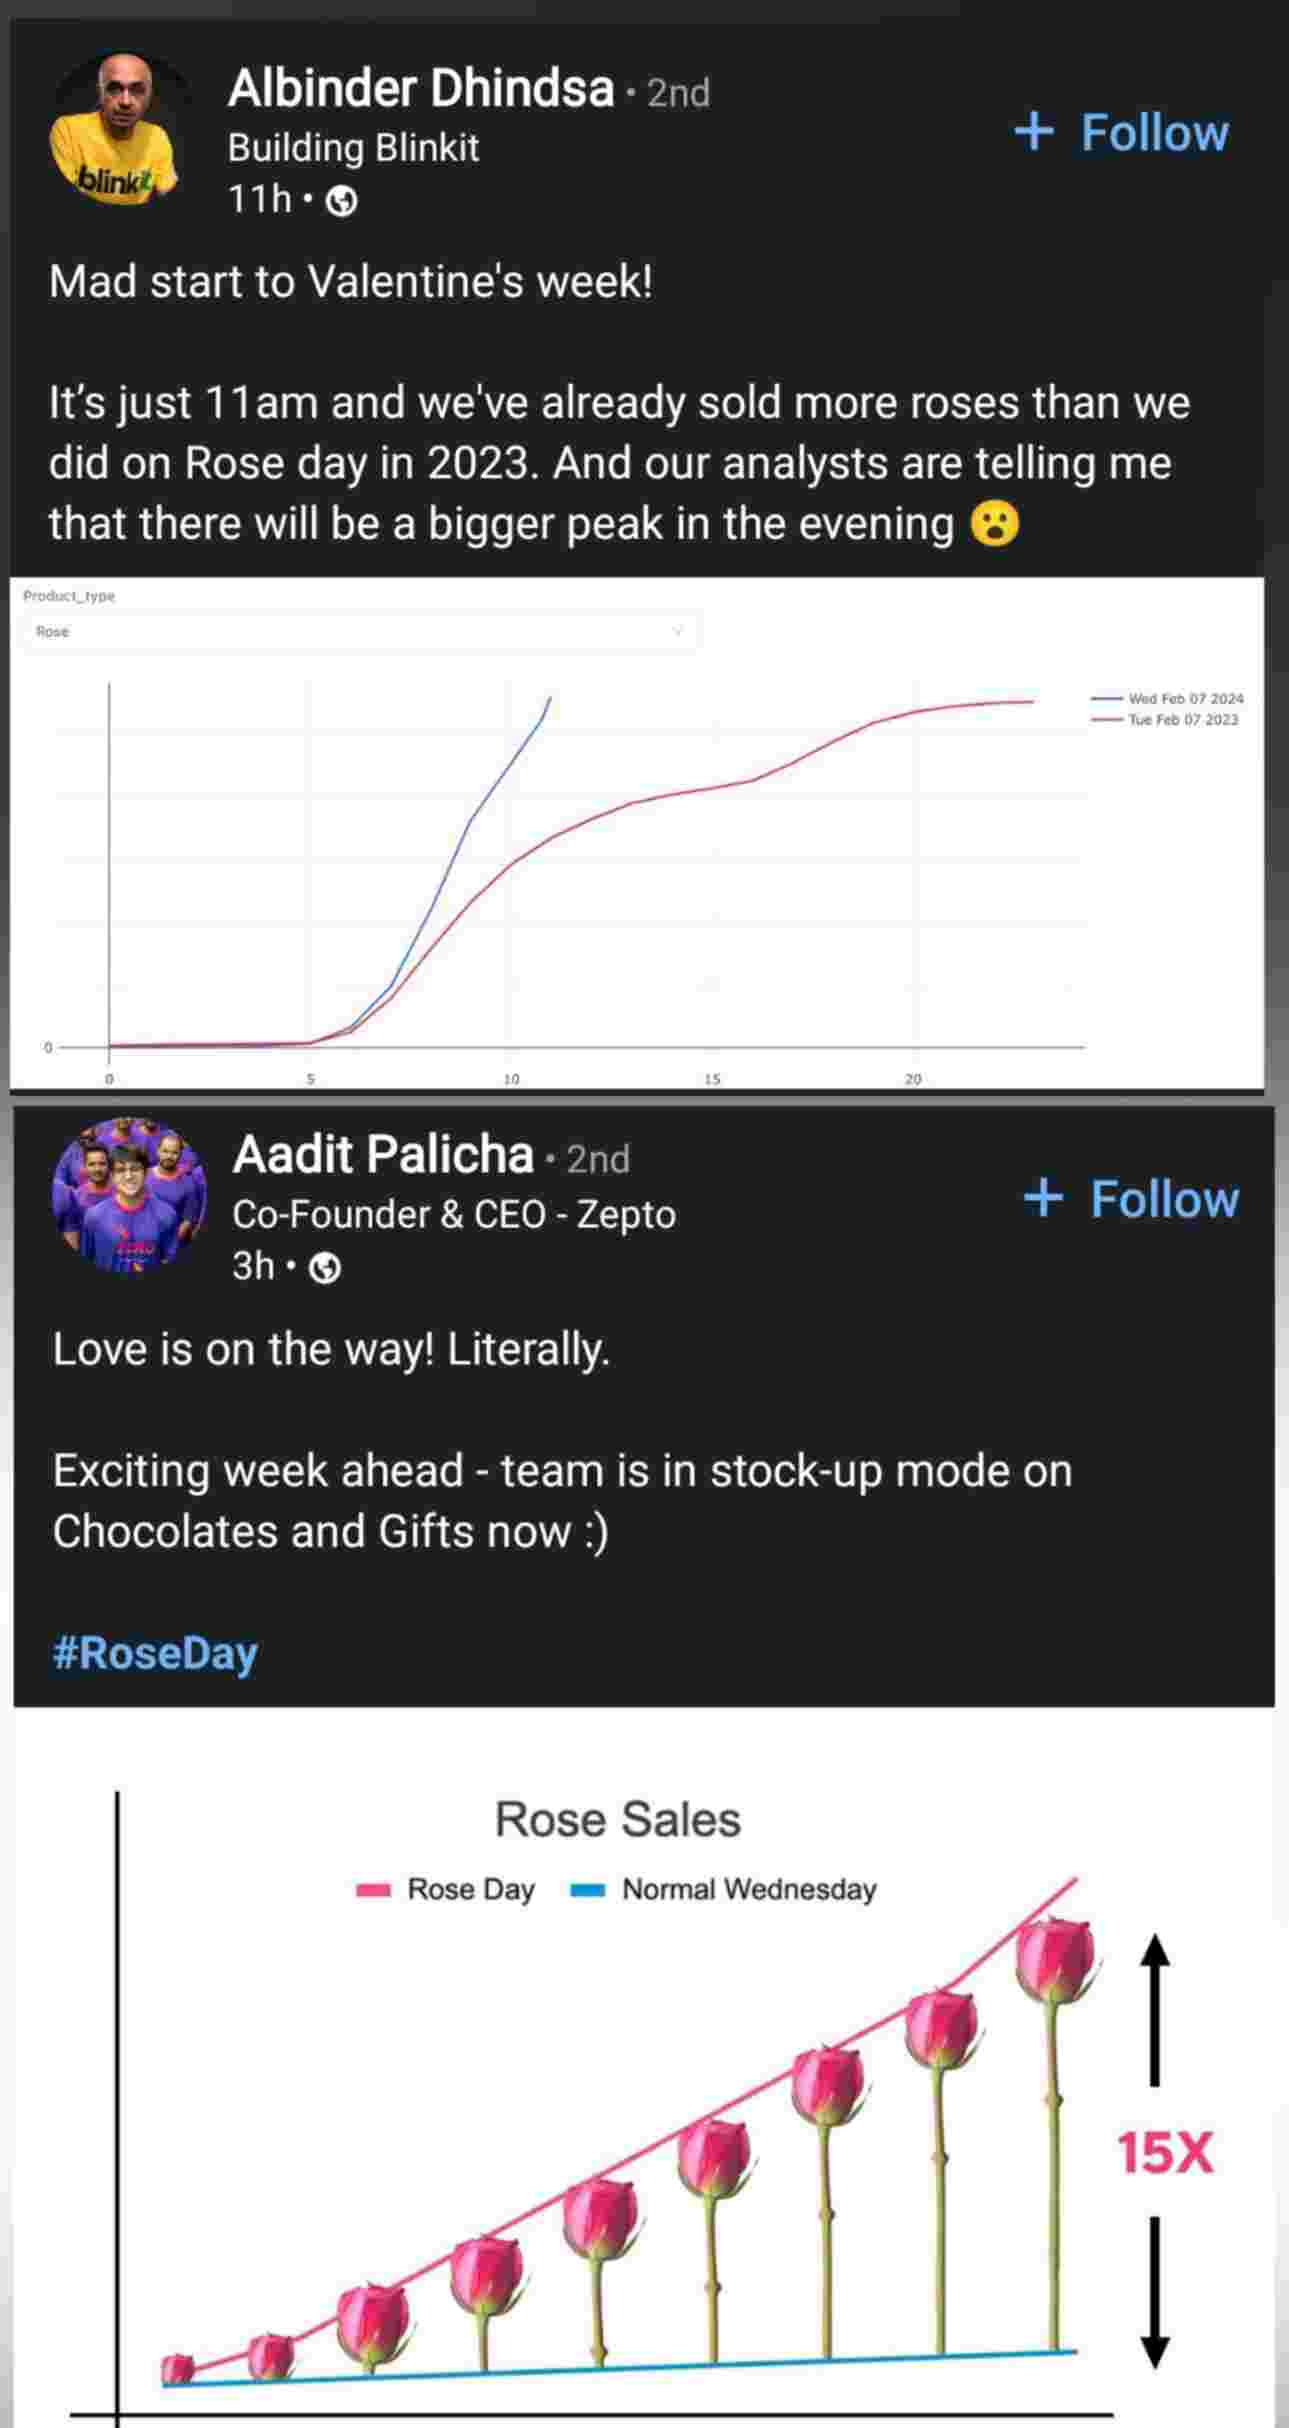Click the surprised face emoji in Albinder's post

pos(995,523)
